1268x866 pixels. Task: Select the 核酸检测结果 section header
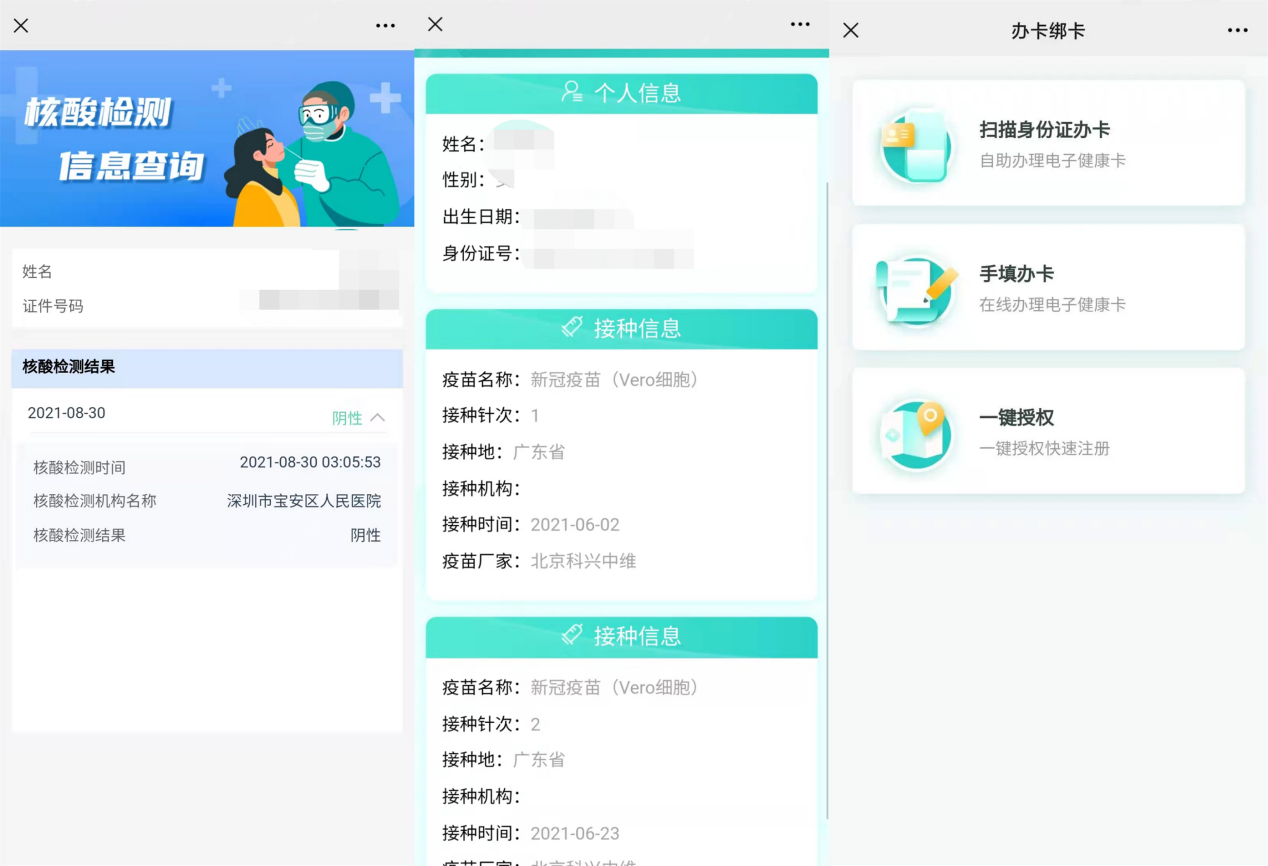tap(207, 367)
